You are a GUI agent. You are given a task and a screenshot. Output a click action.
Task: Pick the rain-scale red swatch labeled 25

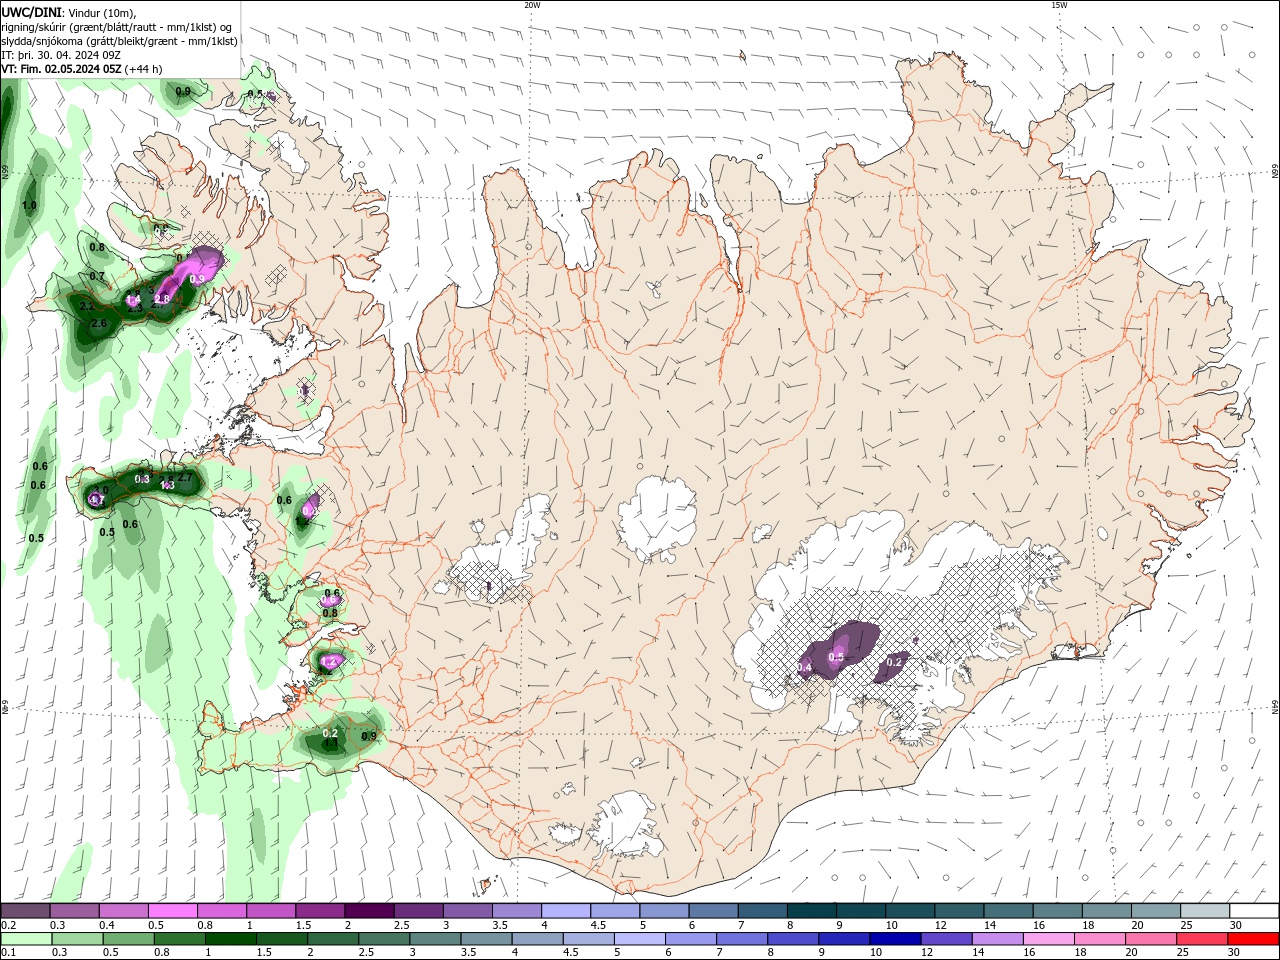[x=1202, y=939]
